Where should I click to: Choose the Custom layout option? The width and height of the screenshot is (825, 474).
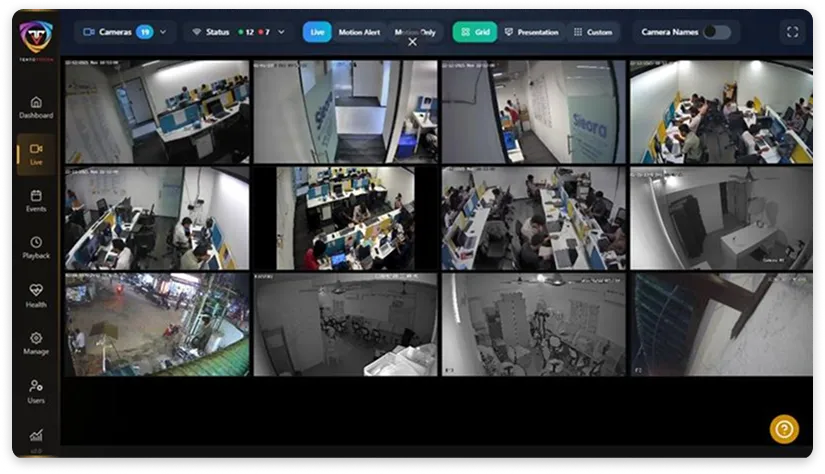592,32
